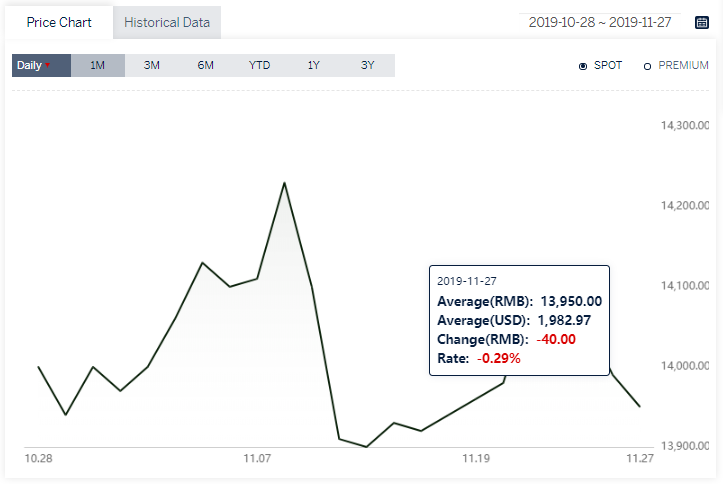The image size is (723, 484).
Task: Select the 3M time range
Action: pyautogui.click(x=152, y=65)
